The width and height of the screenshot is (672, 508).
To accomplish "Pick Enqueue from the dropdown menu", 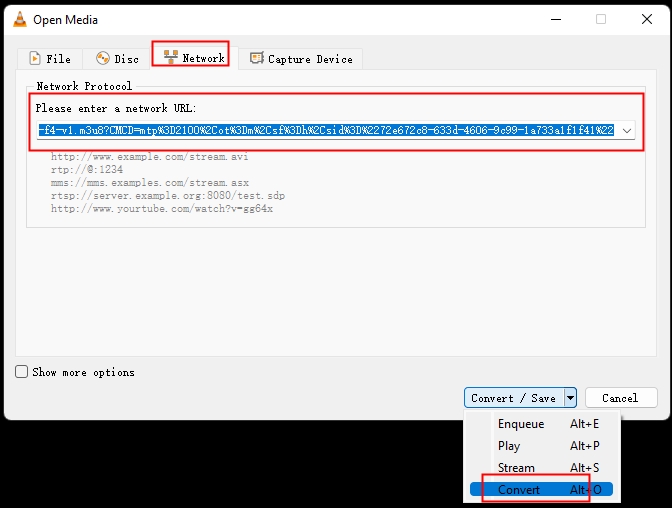I will tap(521, 424).
